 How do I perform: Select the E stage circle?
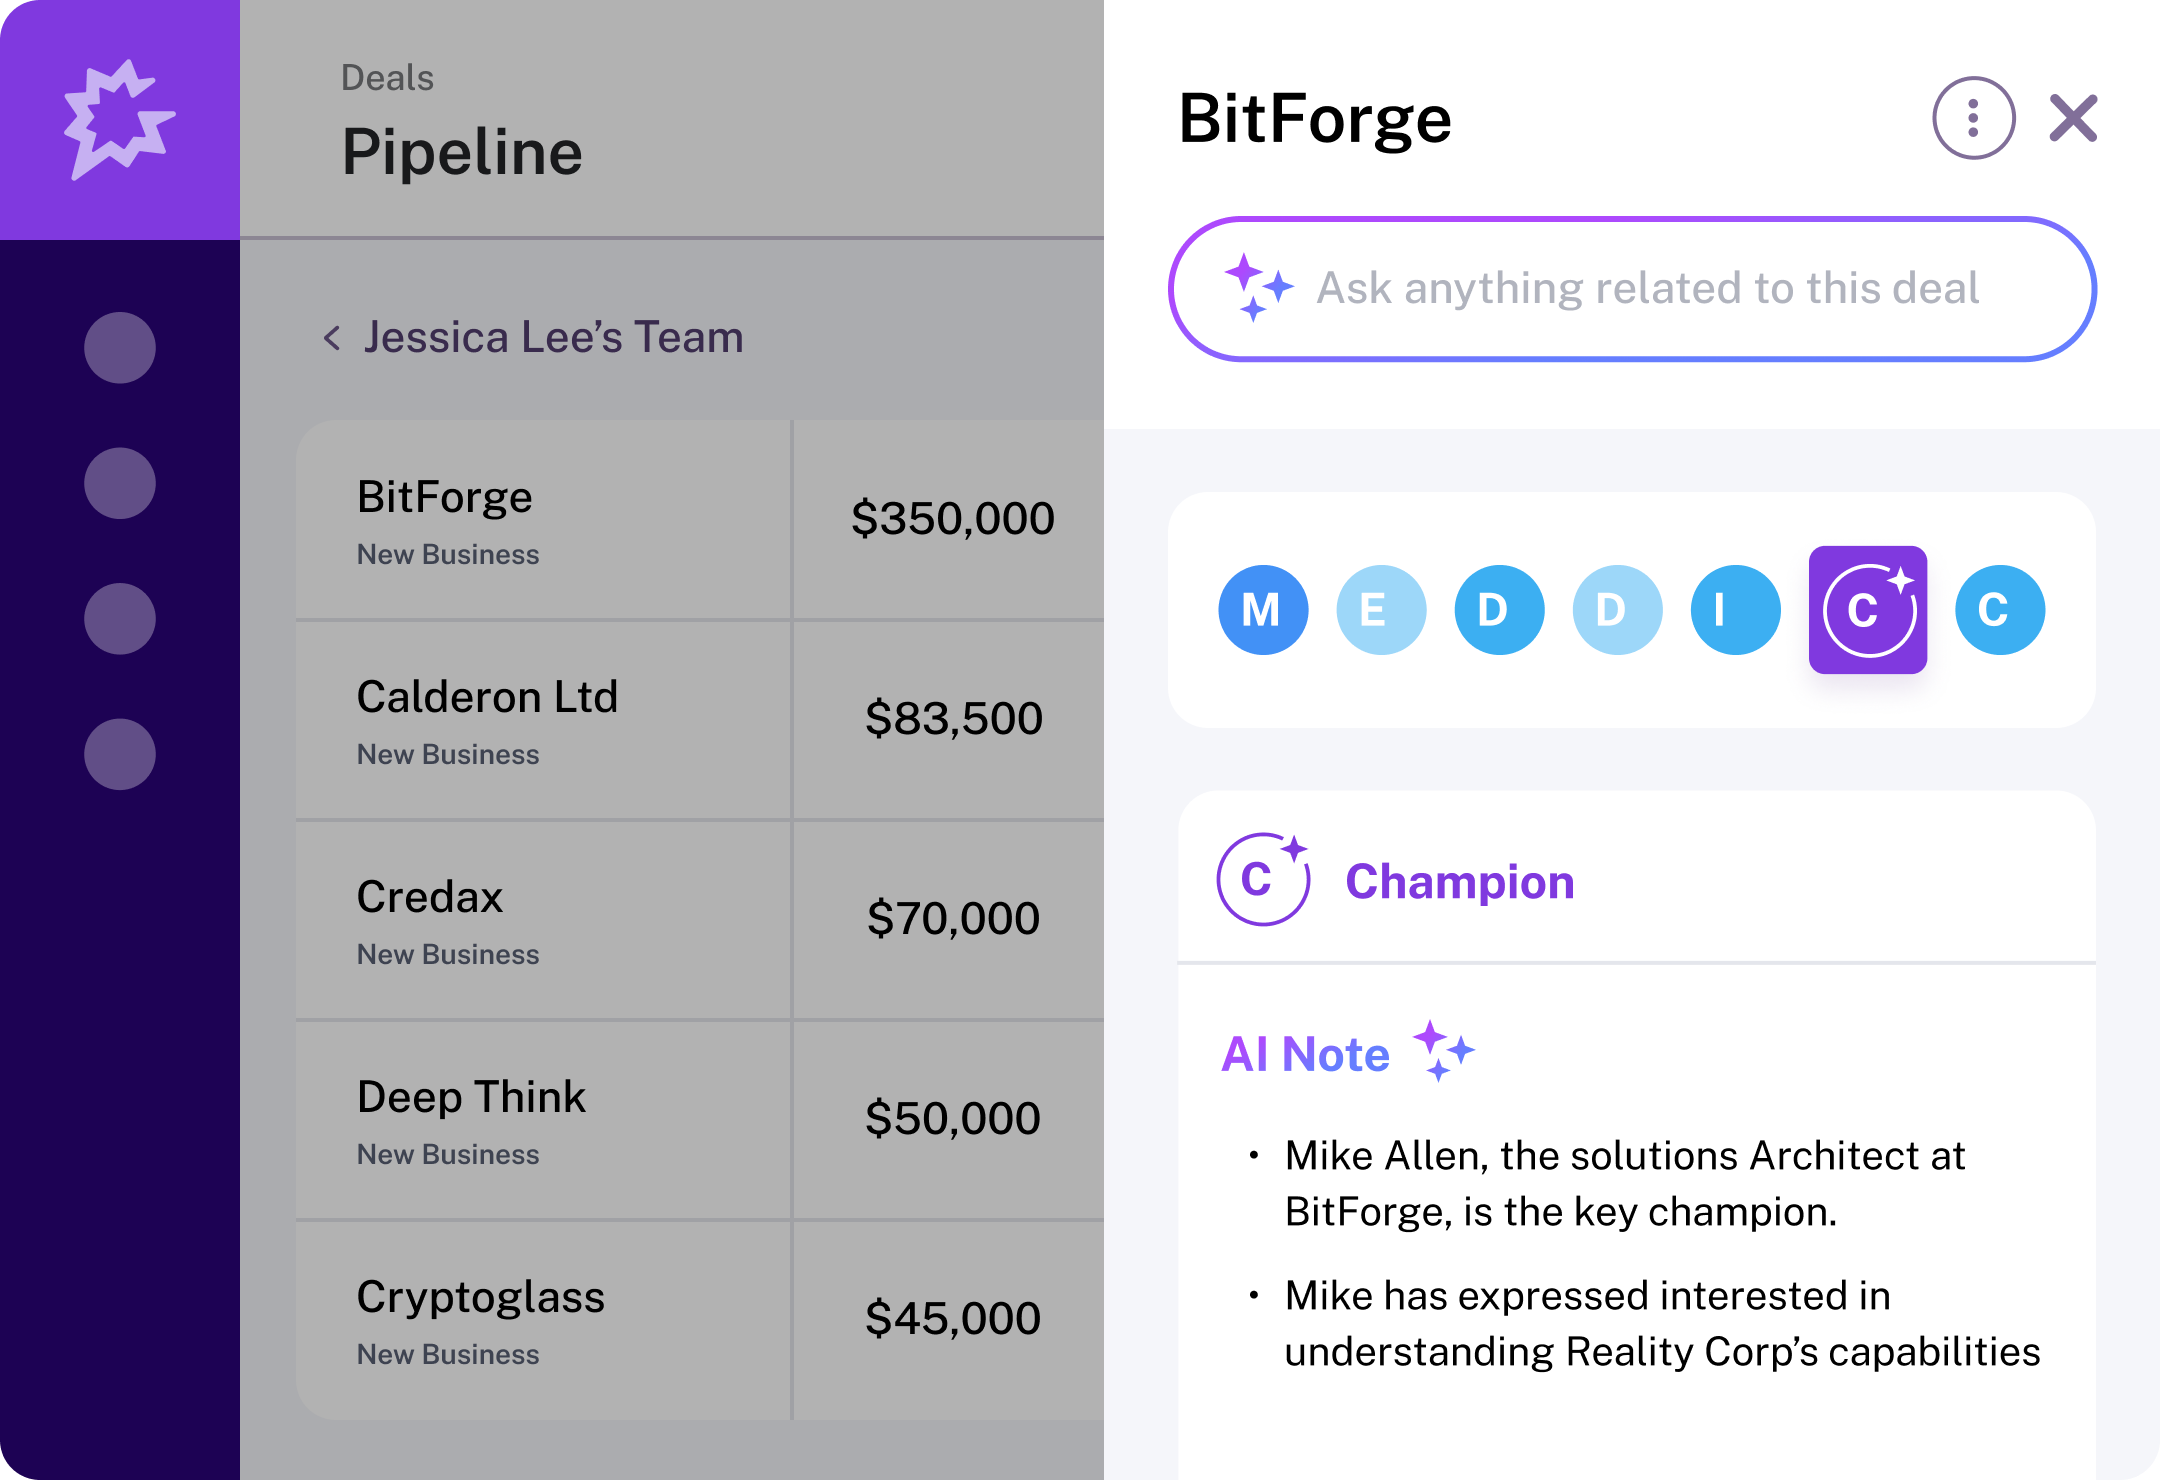tap(1381, 610)
